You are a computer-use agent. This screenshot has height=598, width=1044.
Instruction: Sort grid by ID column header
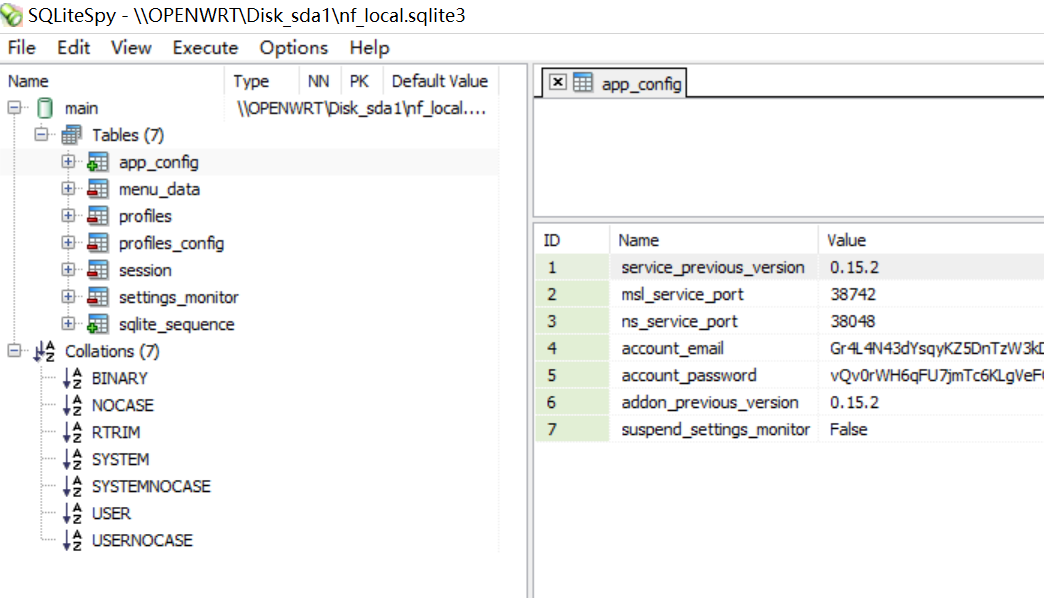(x=572, y=240)
